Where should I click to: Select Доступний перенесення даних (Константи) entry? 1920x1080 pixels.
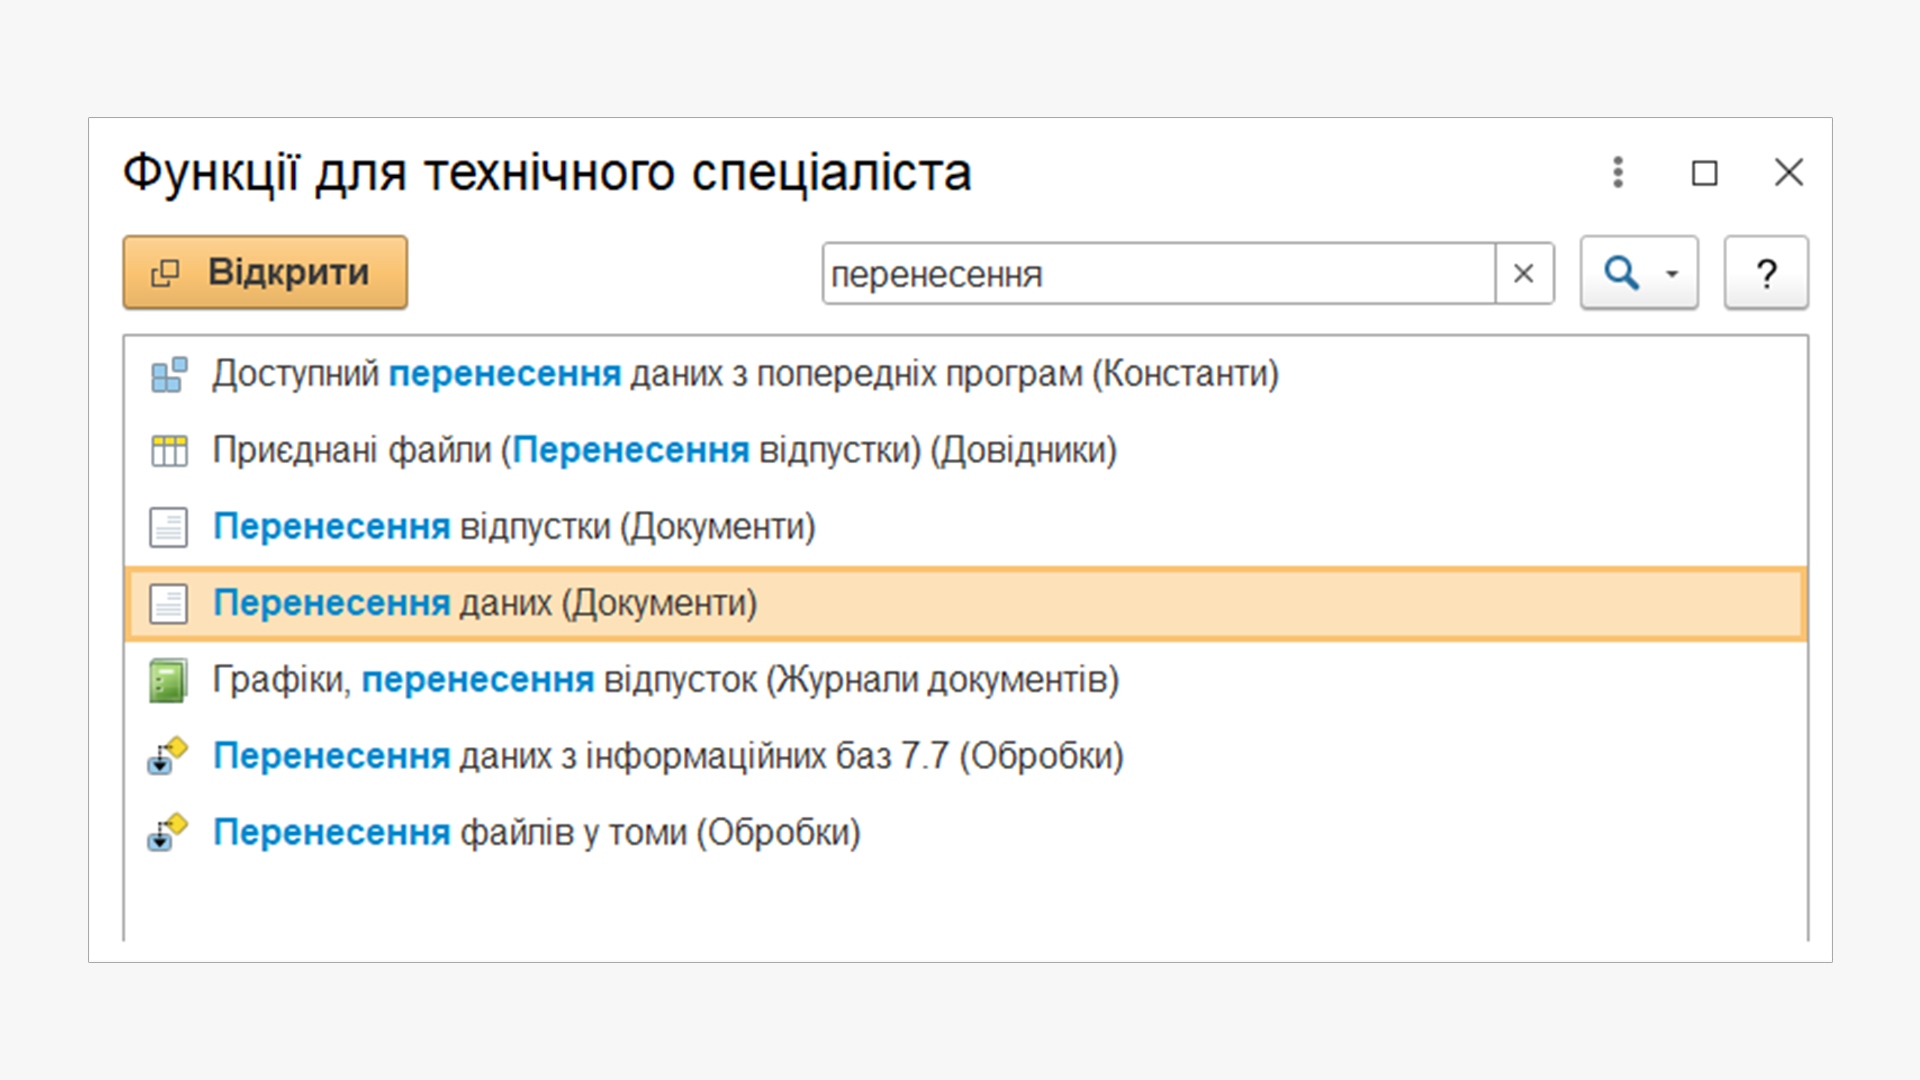tap(745, 374)
